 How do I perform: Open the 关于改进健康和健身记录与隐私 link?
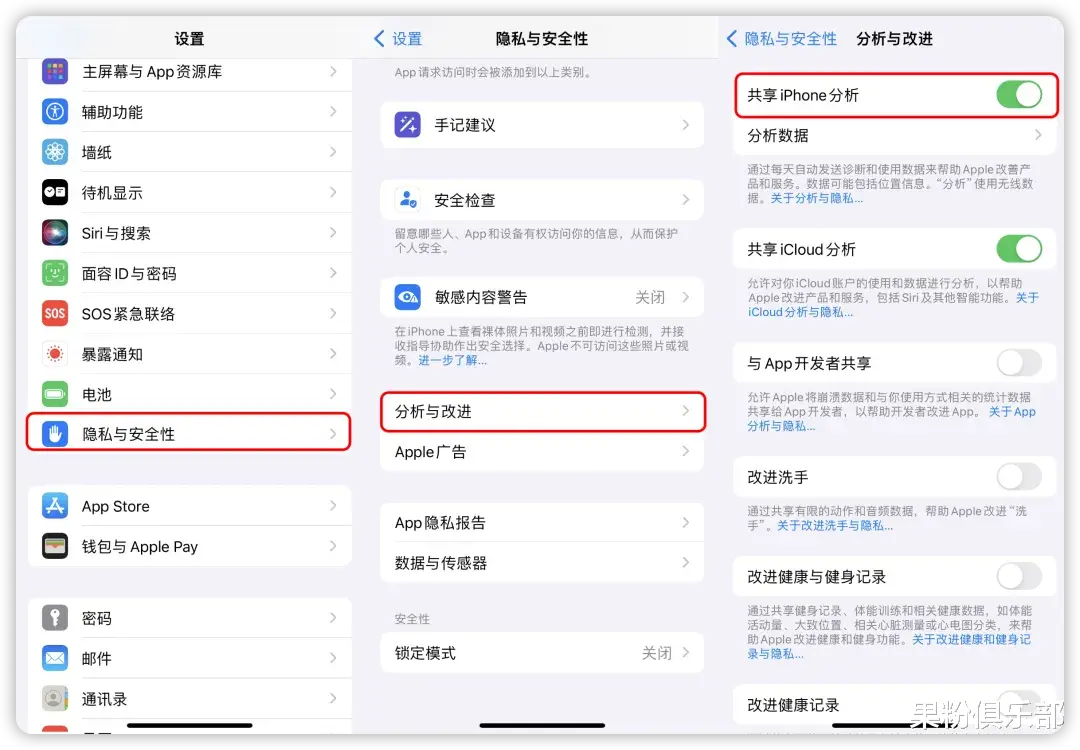click(889, 647)
